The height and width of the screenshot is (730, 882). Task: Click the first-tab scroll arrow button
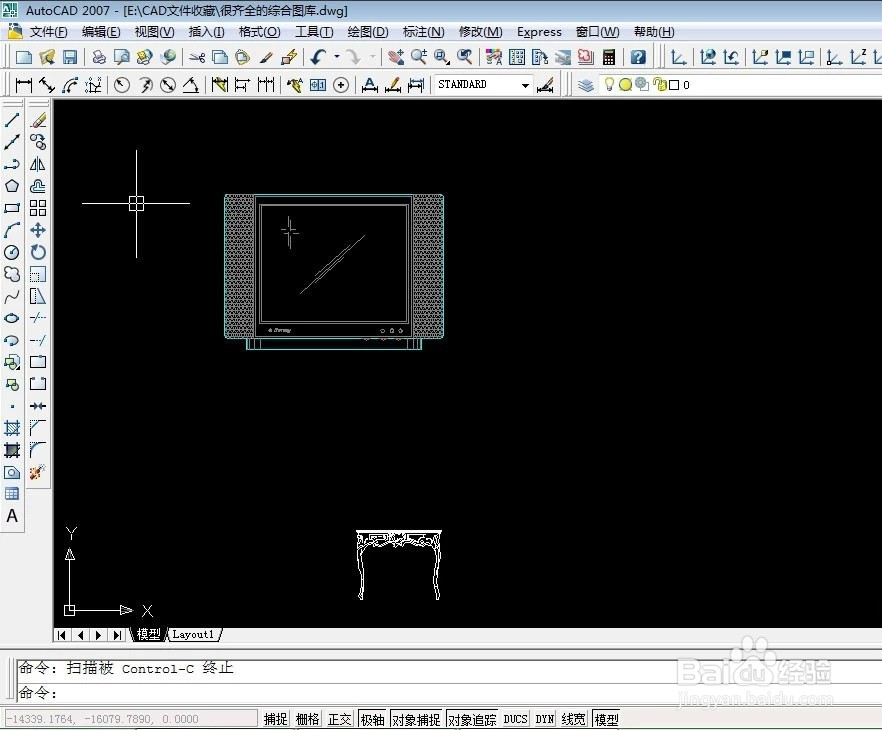[x=61, y=635]
